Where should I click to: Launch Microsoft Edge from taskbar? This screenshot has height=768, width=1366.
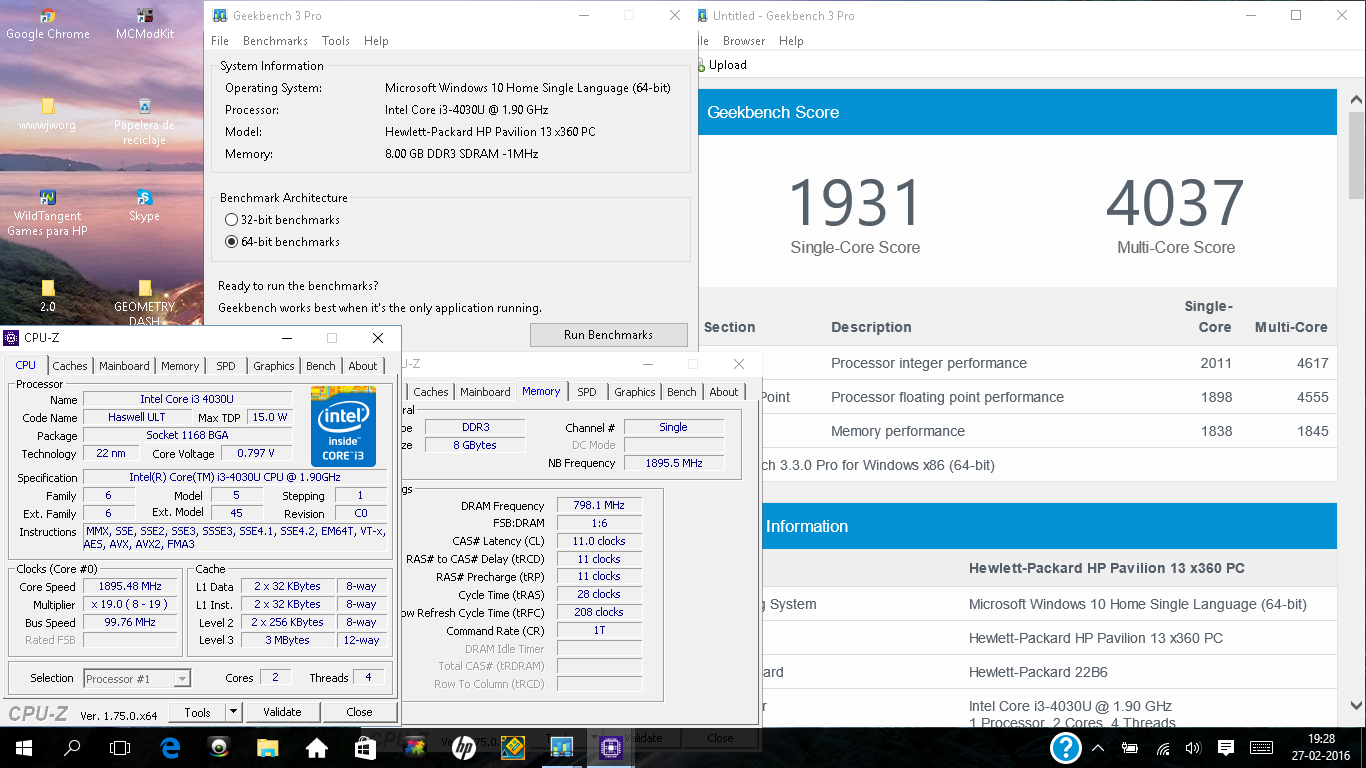[x=170, y=747]
